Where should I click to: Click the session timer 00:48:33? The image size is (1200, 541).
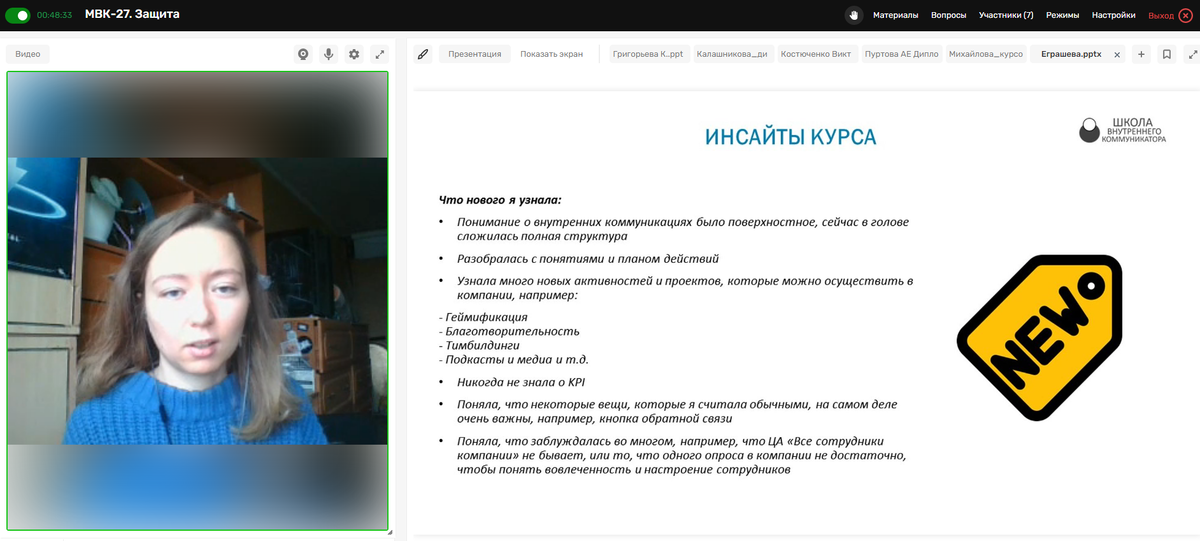pyautogui.click(x=54, y=15)
